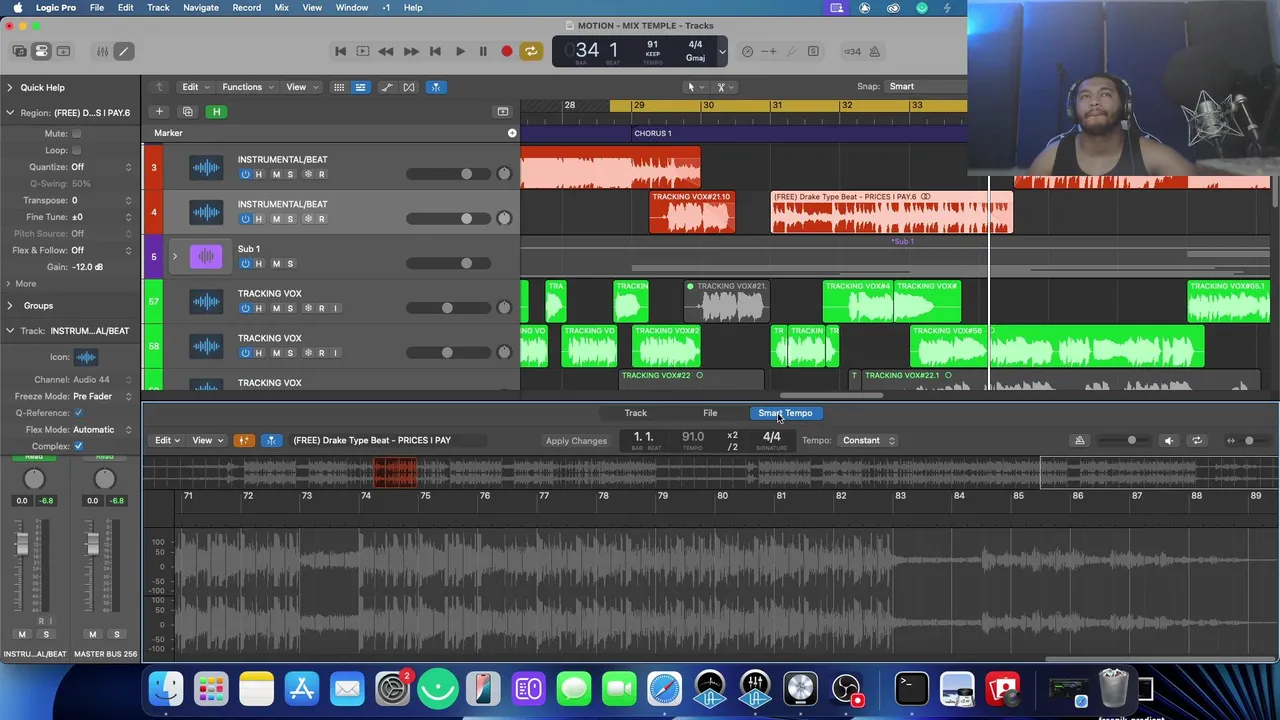1280x720 pixels.
Task: Open the editor Edit menu button
Action: coord(166,440)
